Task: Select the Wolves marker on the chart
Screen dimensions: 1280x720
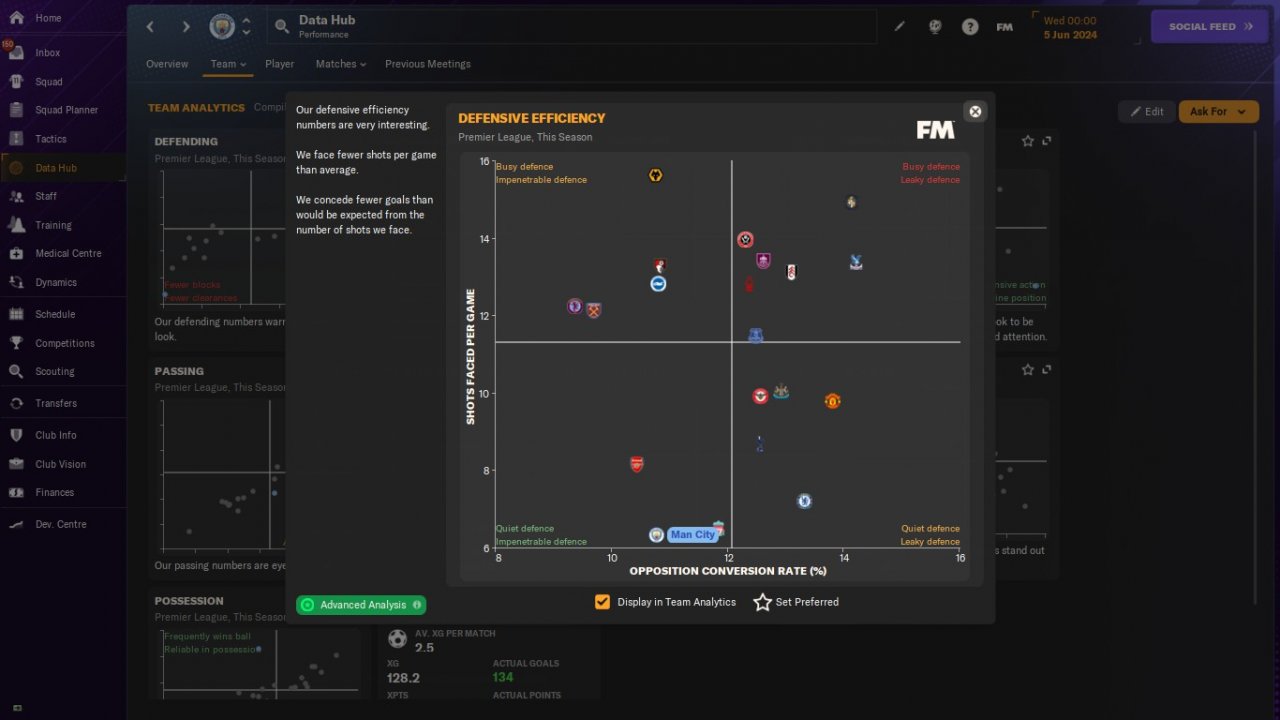Action: point(655,176)
